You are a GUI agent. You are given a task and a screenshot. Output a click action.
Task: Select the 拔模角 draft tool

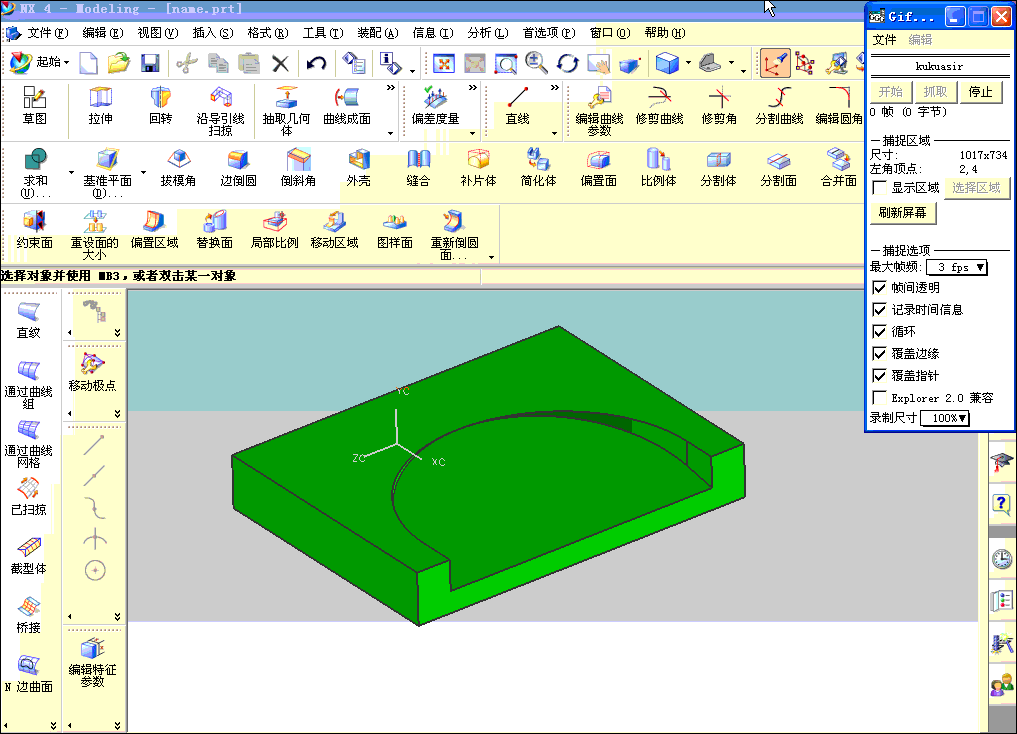coord(178,167)
